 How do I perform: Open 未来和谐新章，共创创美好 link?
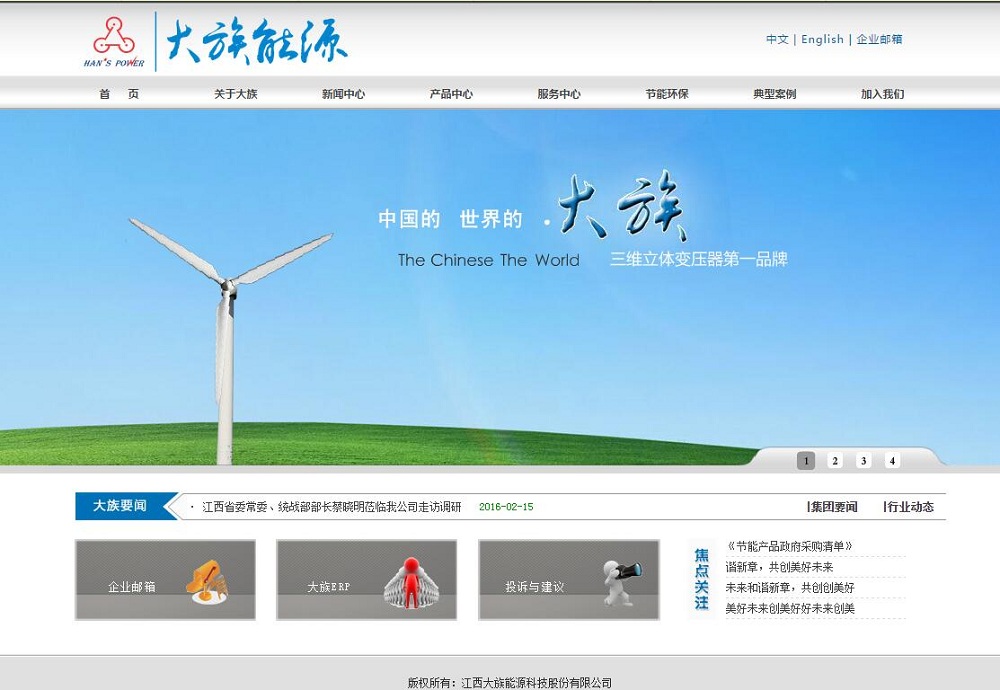click(790, 587)
